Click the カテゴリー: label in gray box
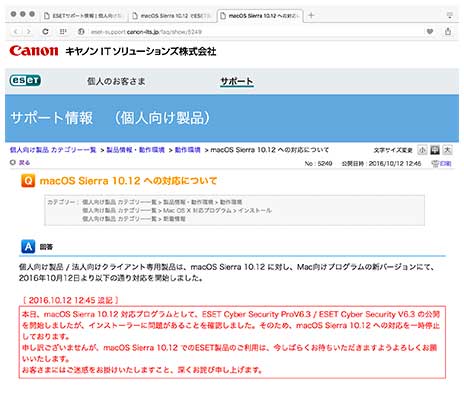 63,202
